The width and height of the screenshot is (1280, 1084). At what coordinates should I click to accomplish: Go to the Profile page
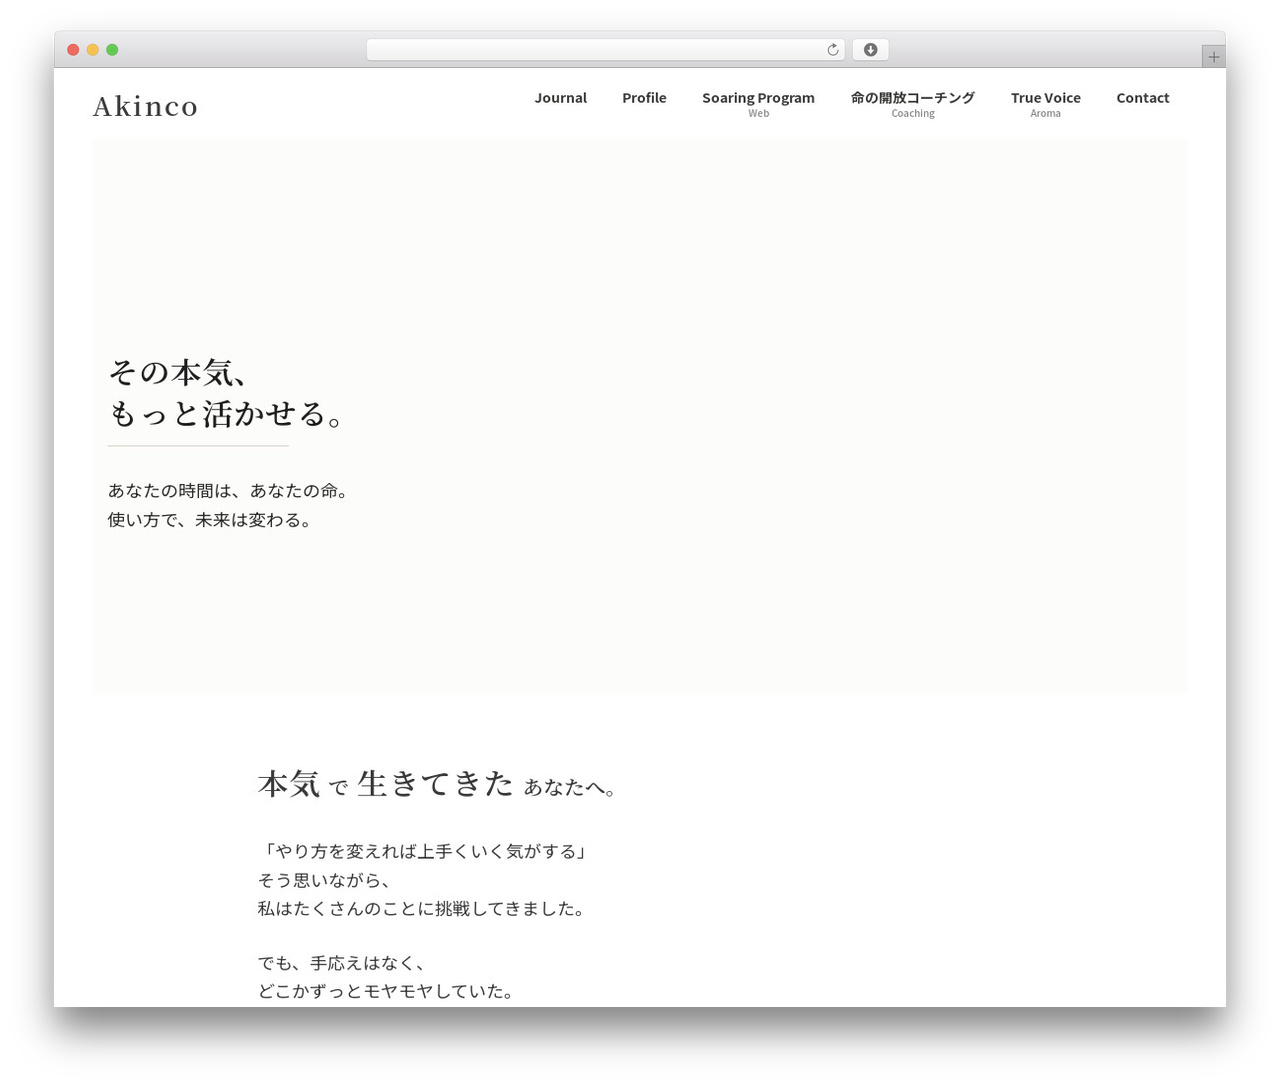pyautogui.click(x=644, y=98)
